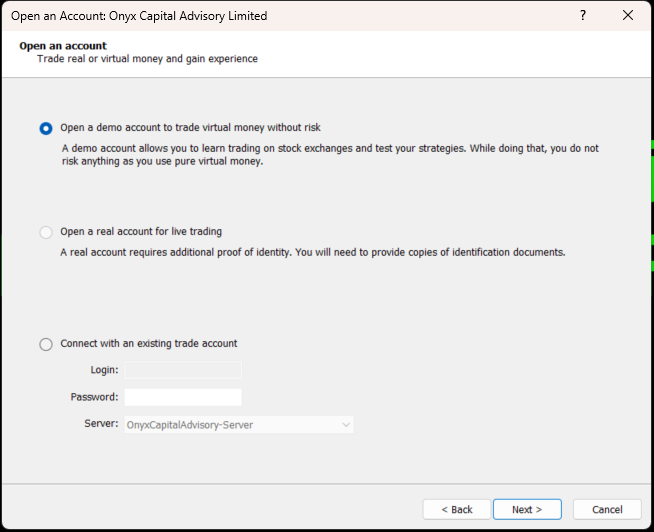
Task: Click the Help question mark button
Action: pos(583,16)
